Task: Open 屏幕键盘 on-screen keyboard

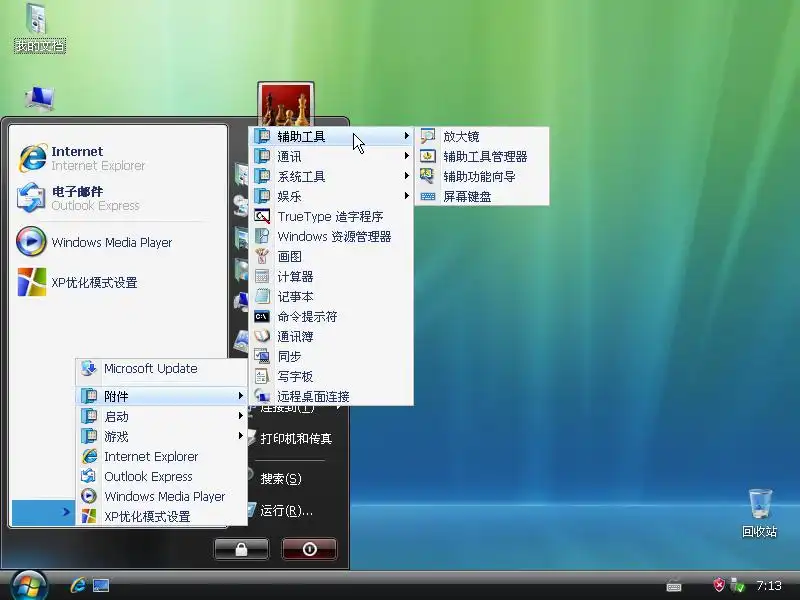Action: point(482,196)
